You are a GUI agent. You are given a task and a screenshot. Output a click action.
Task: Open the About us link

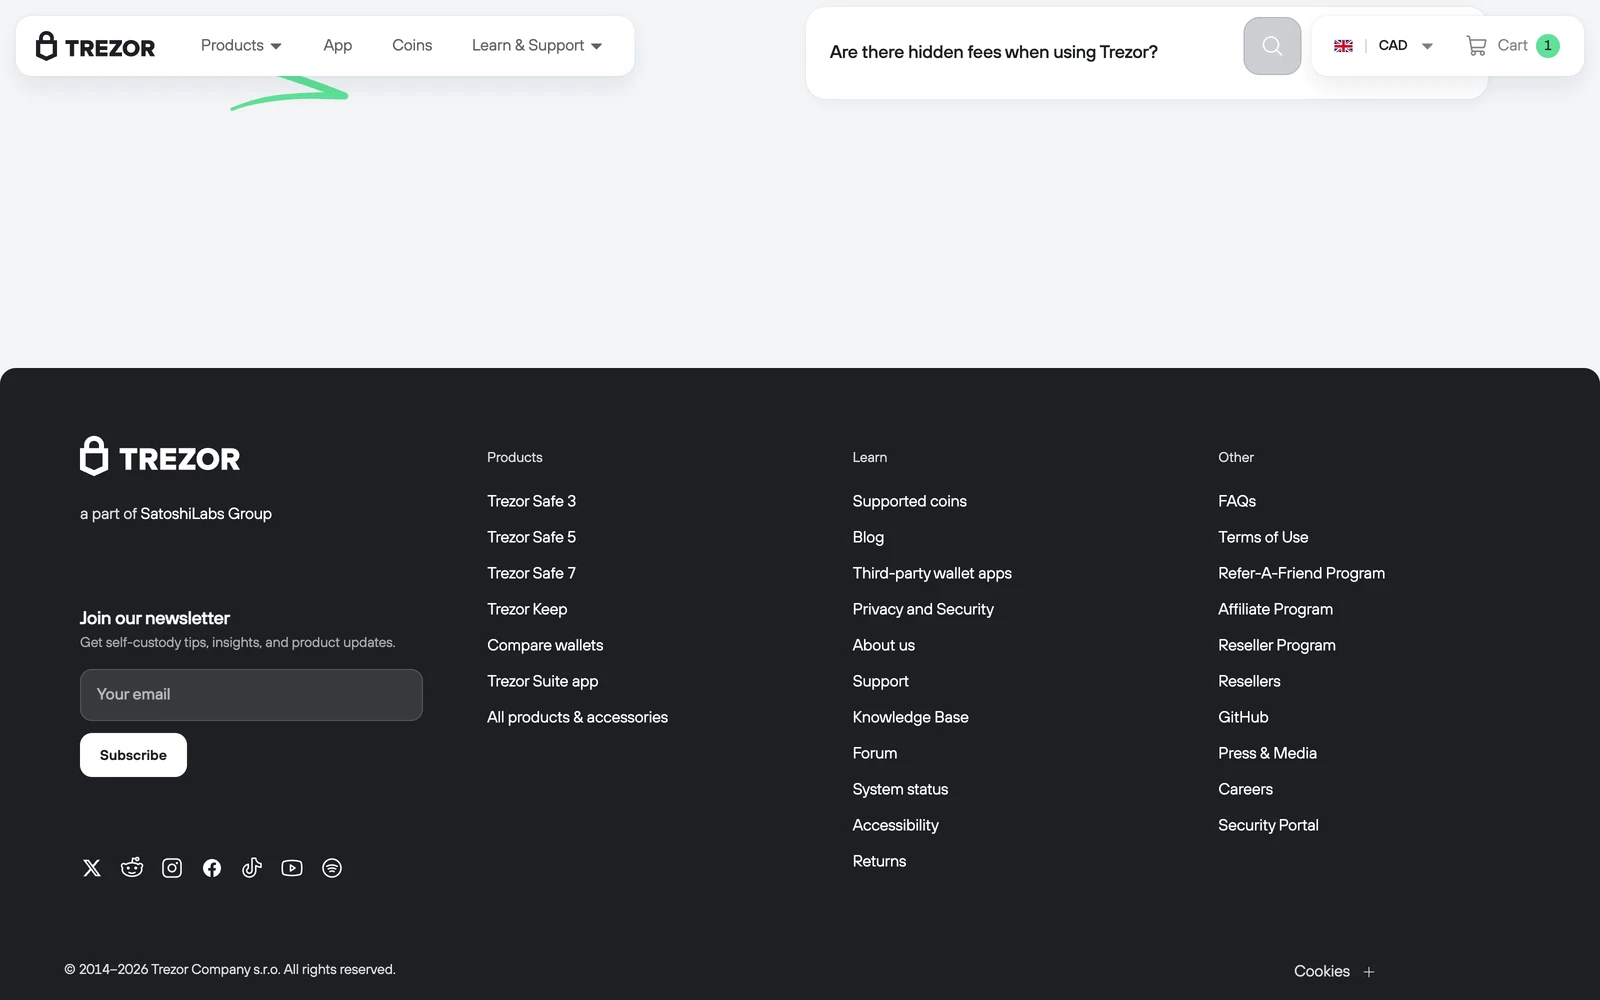884,645
